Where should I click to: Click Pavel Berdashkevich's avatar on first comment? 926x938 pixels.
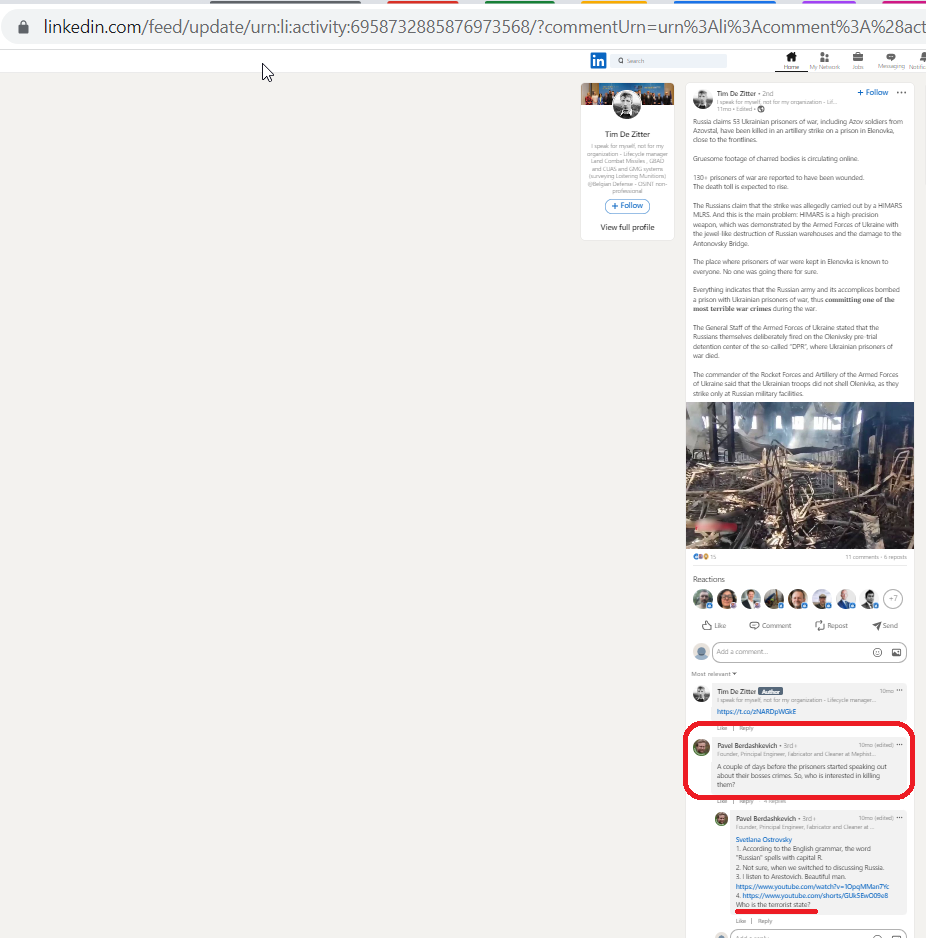pos(701,747)
